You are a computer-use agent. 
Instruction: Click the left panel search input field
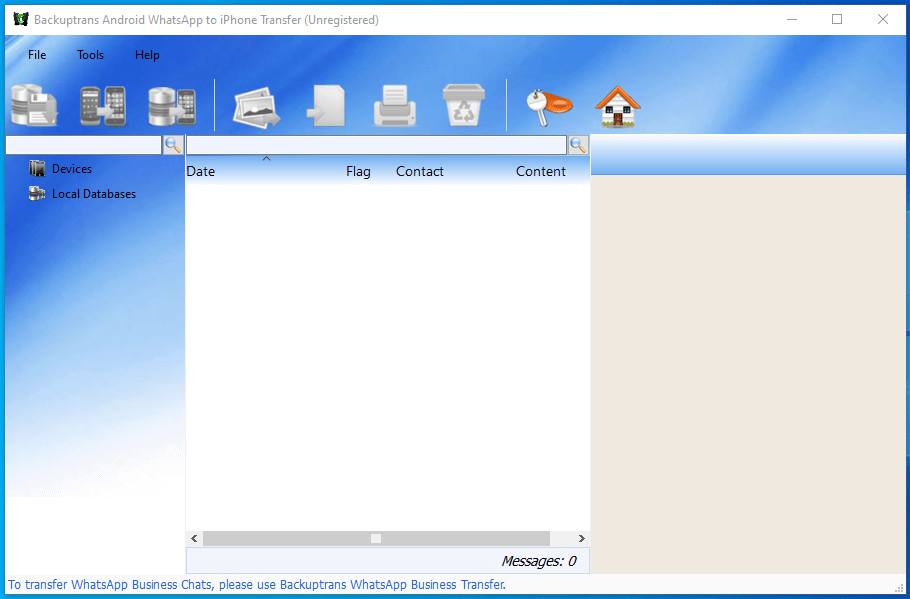point(84,145)
